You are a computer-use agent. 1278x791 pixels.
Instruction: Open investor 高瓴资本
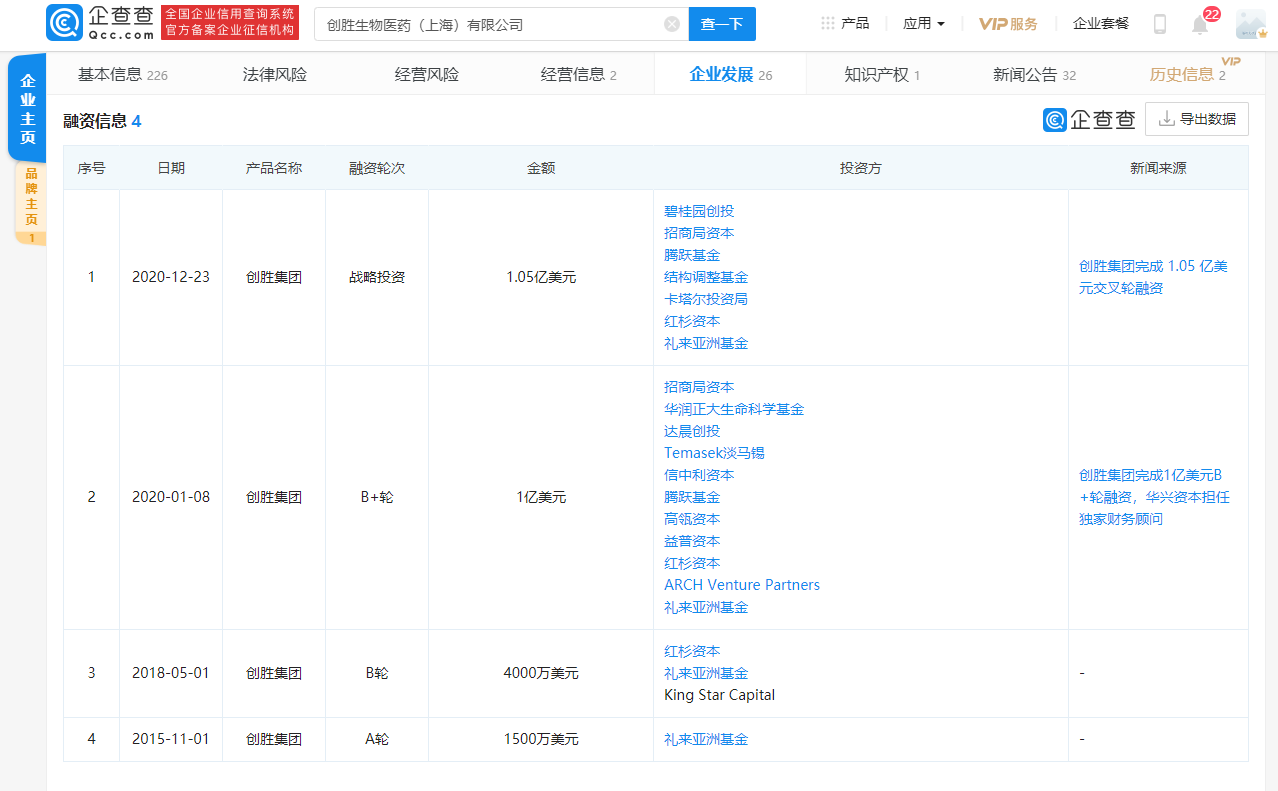[692, 519]
